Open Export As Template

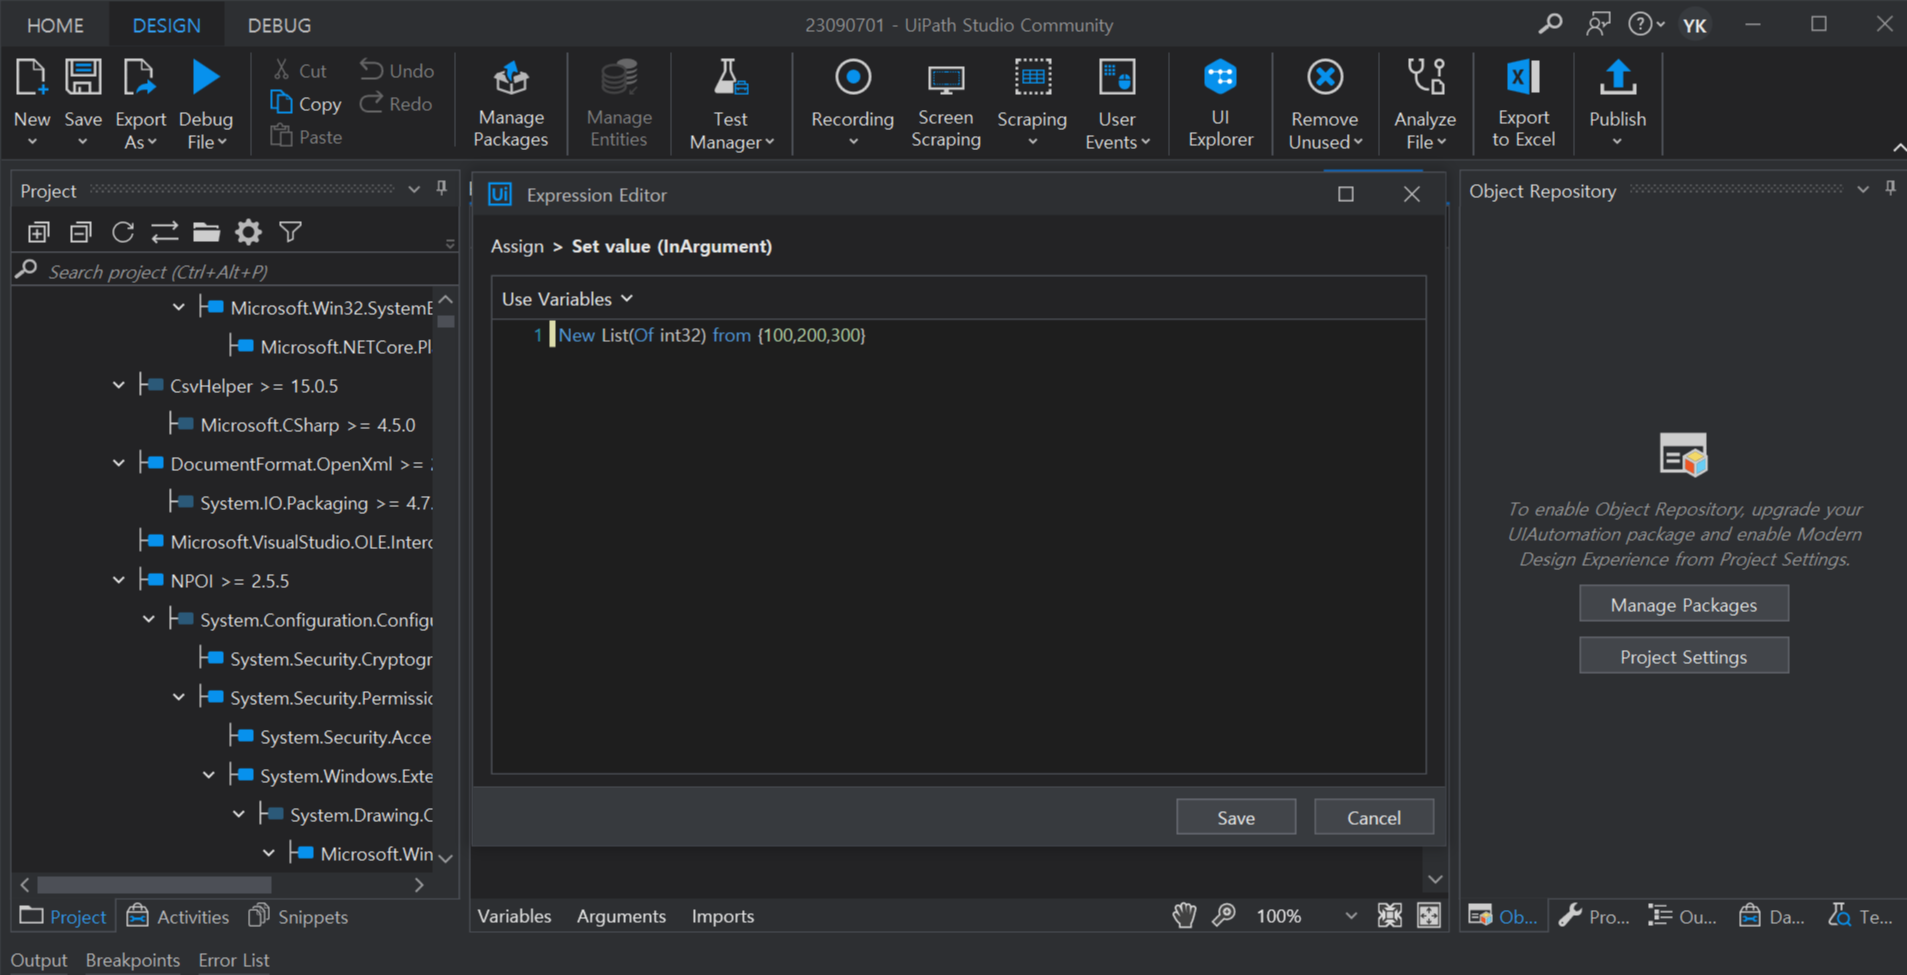(x=140, y=104)
